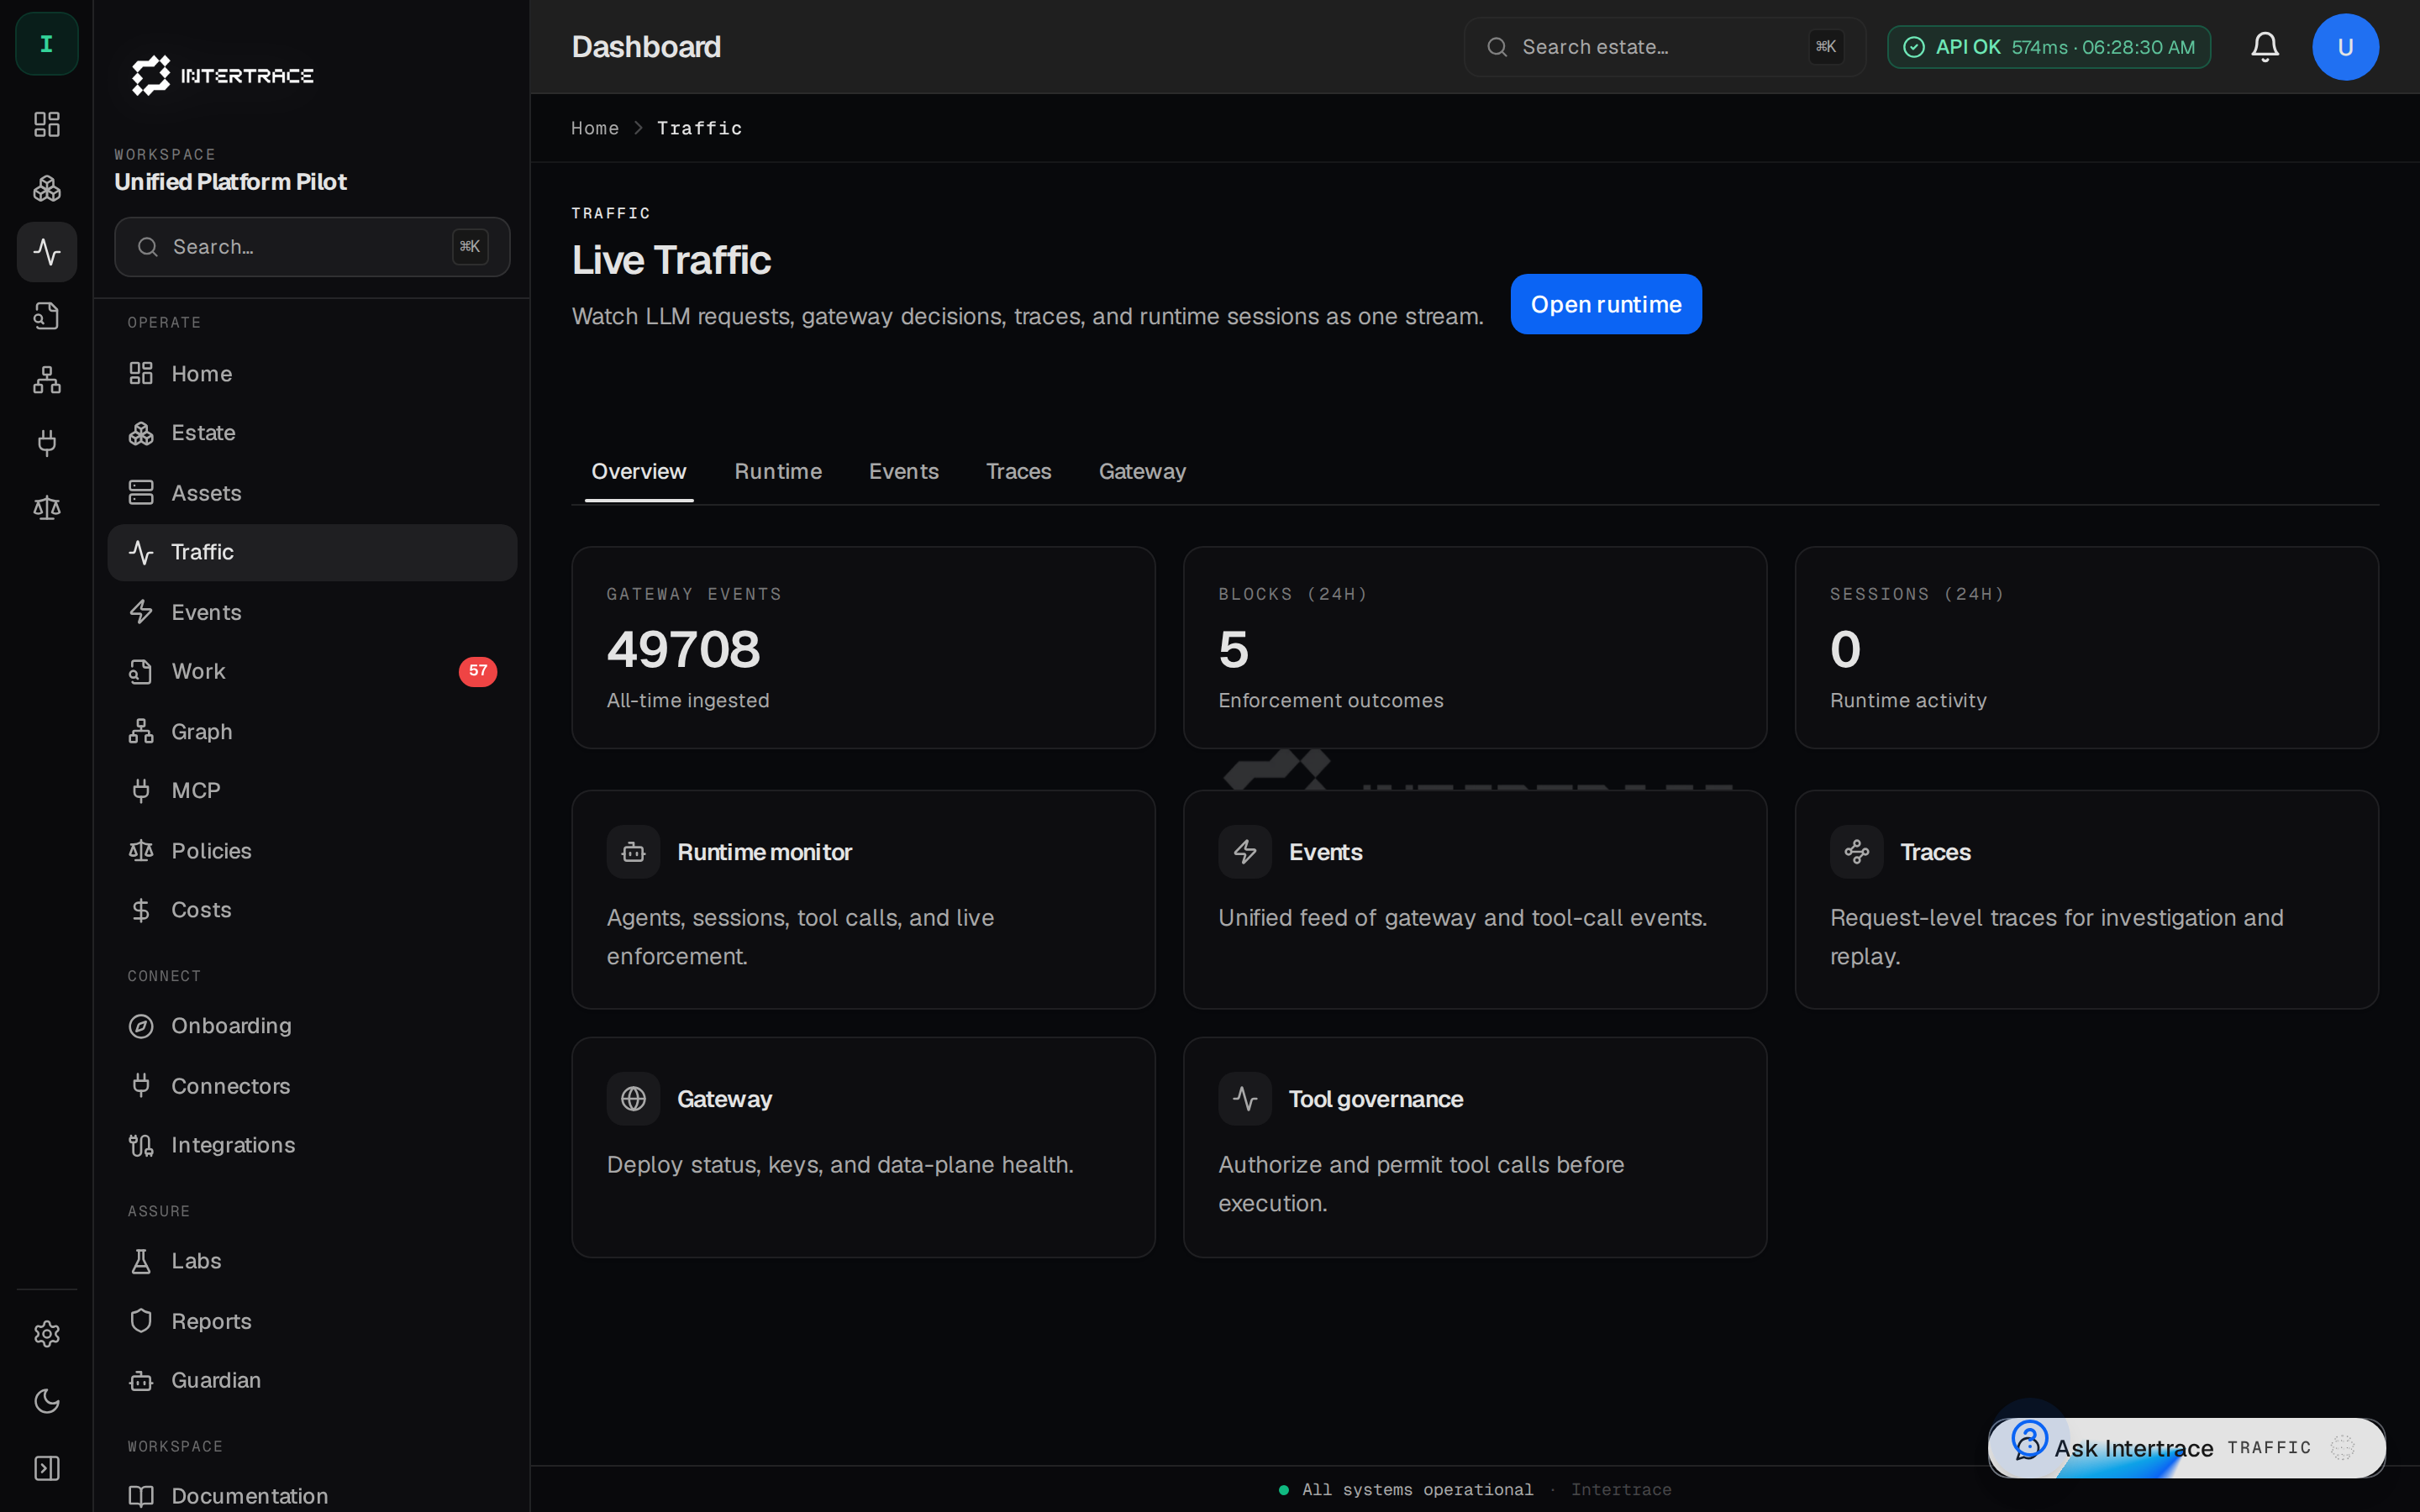Open the Tool governance card

1475,1147
